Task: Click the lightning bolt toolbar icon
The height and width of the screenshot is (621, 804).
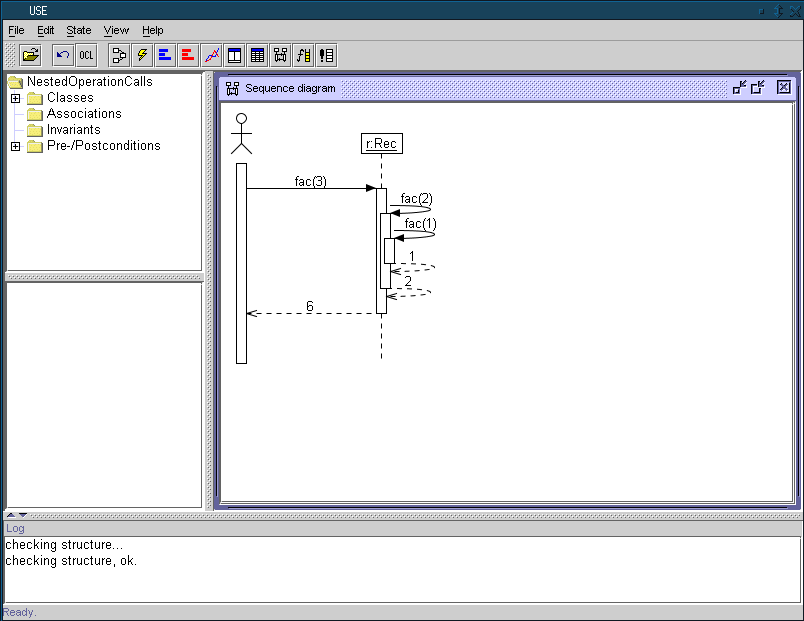Action: click(142, 55)
